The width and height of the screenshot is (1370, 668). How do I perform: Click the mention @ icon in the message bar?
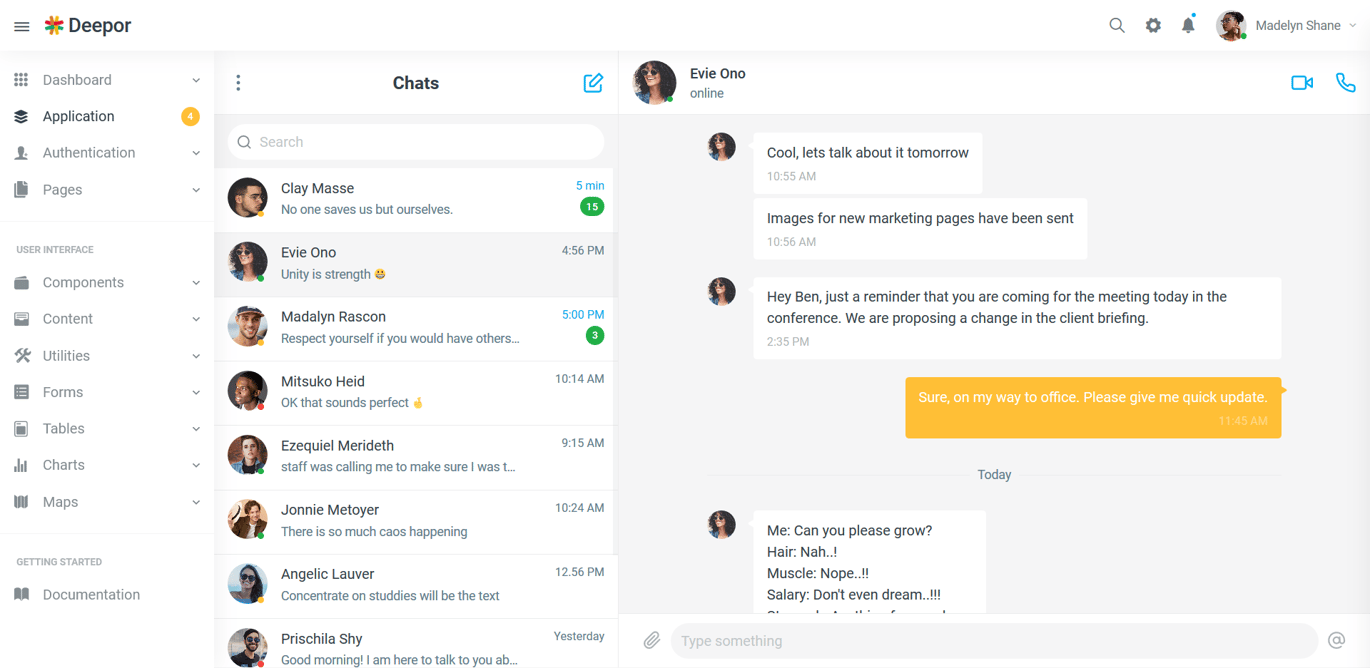pyautogui.click(x=1336, y=640)
